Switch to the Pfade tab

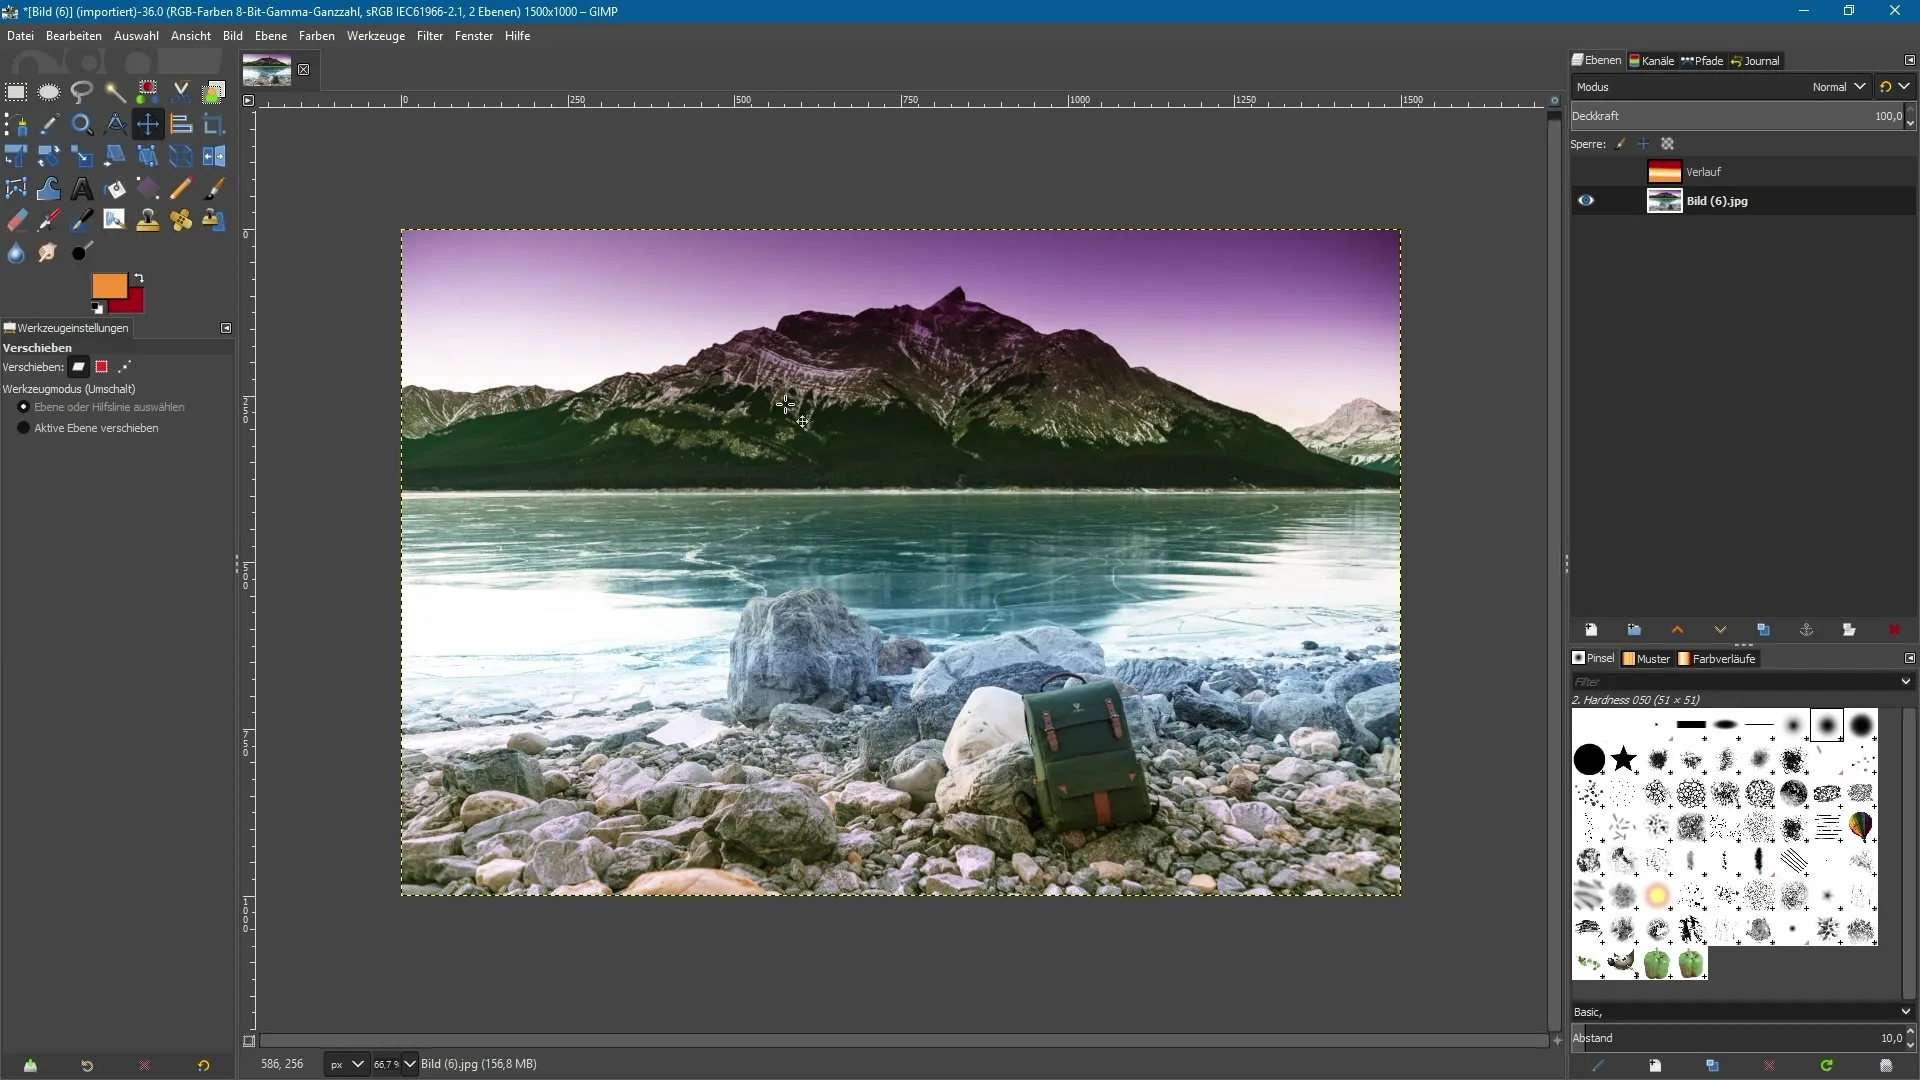(x=1703, y=61)
